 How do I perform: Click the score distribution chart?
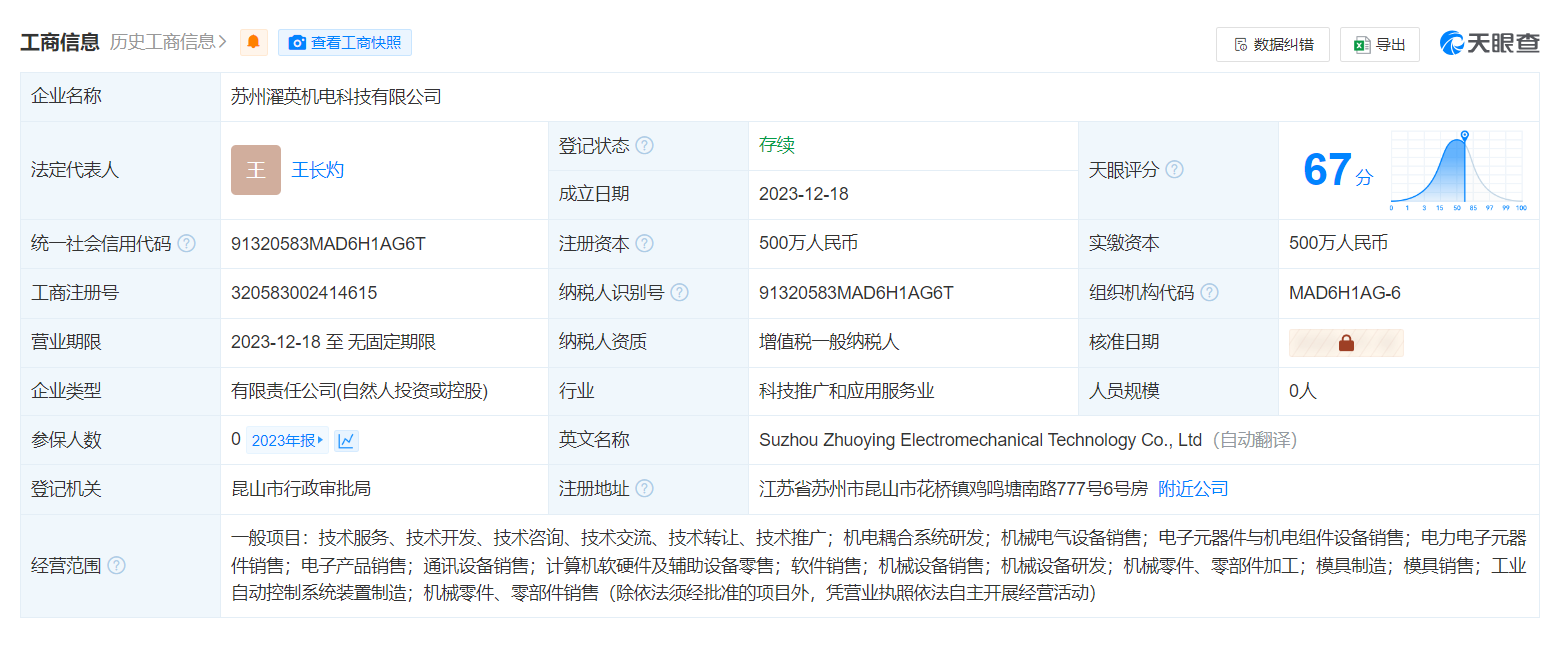coord(1458,171)
